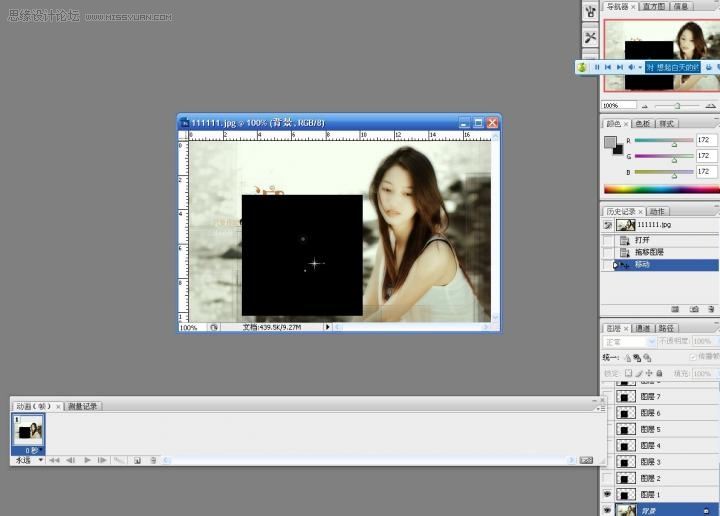720x516 pixels.
Task: Click the lock position move icon
Action: tap(649, 373)
